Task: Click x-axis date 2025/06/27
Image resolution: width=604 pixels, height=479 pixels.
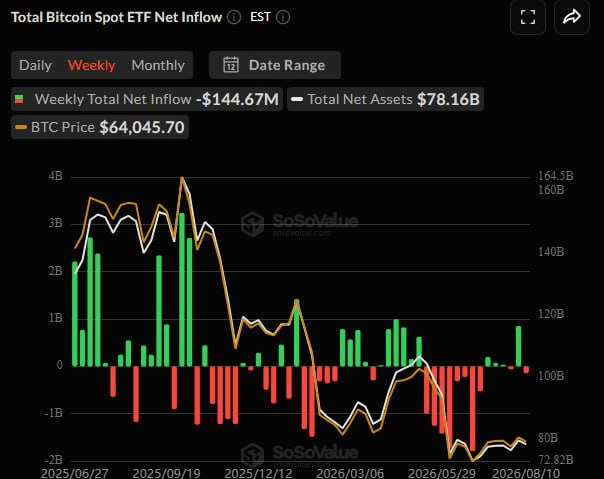Action: click(75, 473)
